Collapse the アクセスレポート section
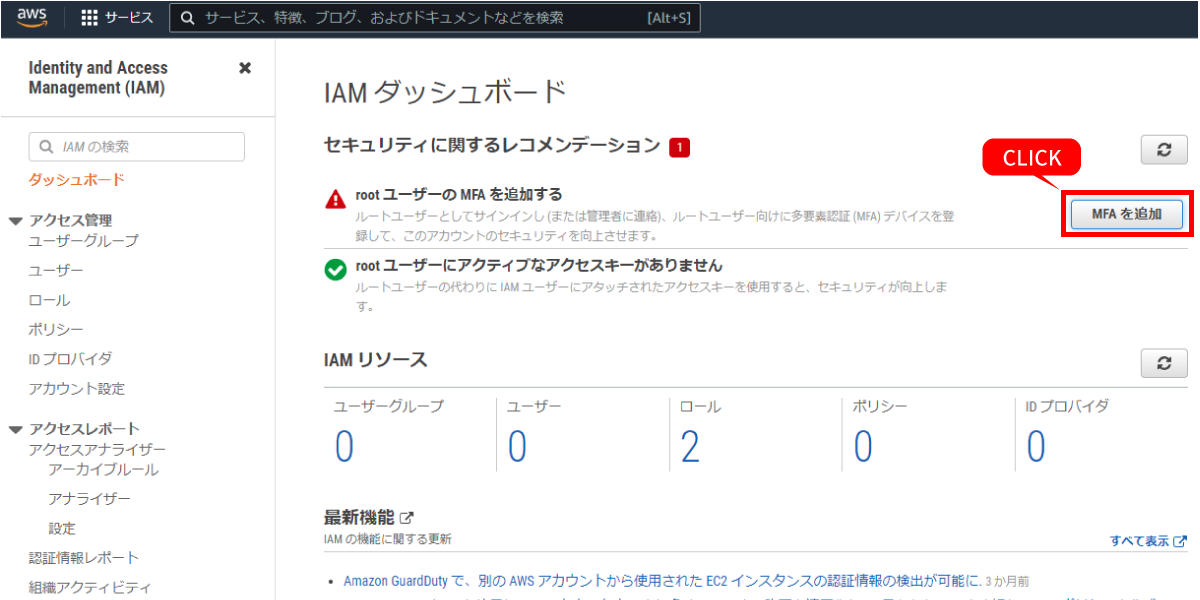This screenshot has width=1200, height=600. pos(15,429)
